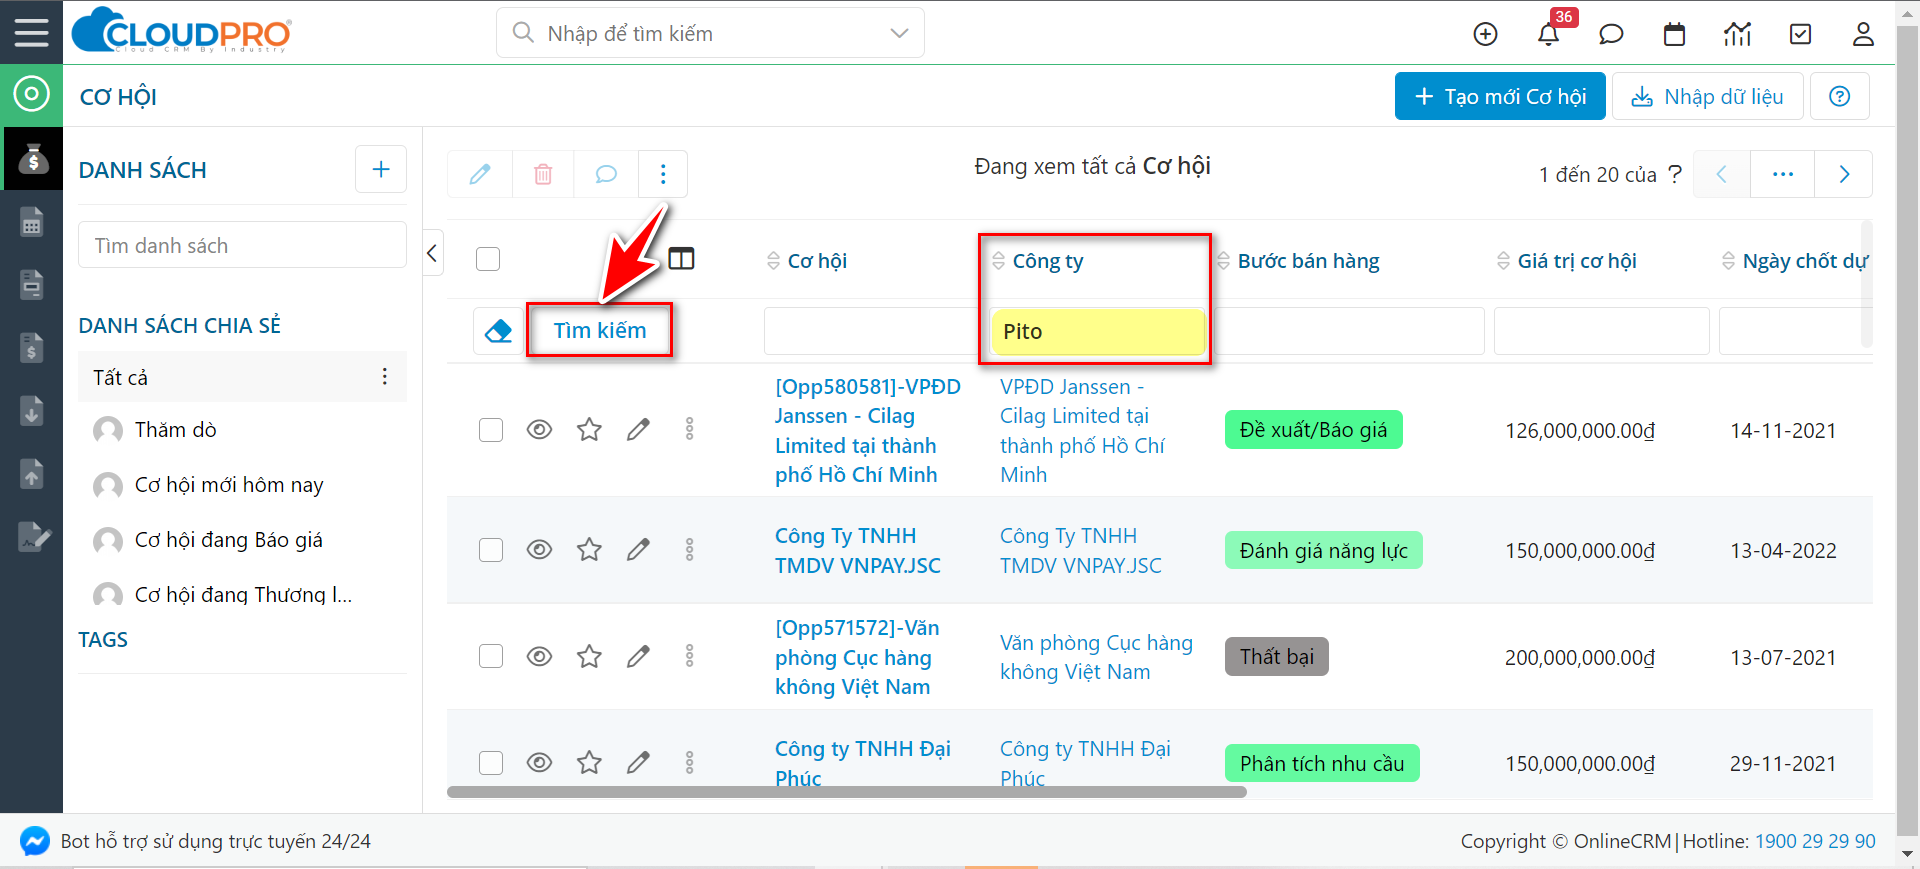Check the VNPAY.JSC row checkbox
The height and width of the screenshot is (869, 1920).
coord(491,550)
